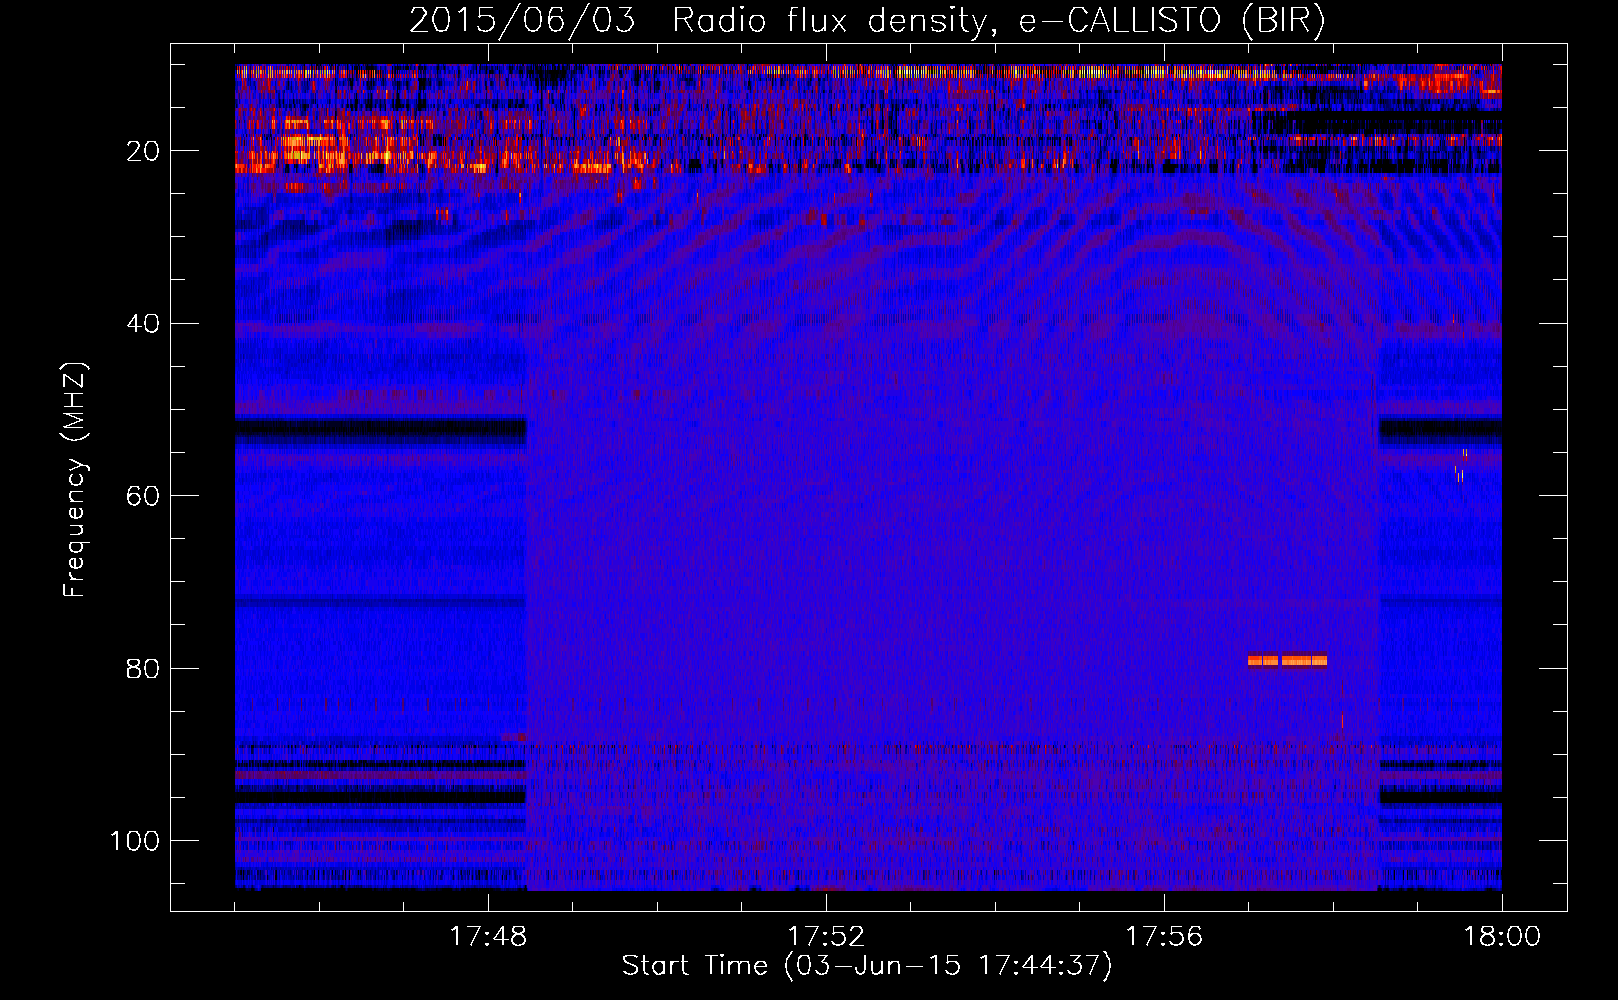The width and height of the screenshot is (1618, 1000).
Task: Click the 80 frequency tick label
Action: [144, 668]
